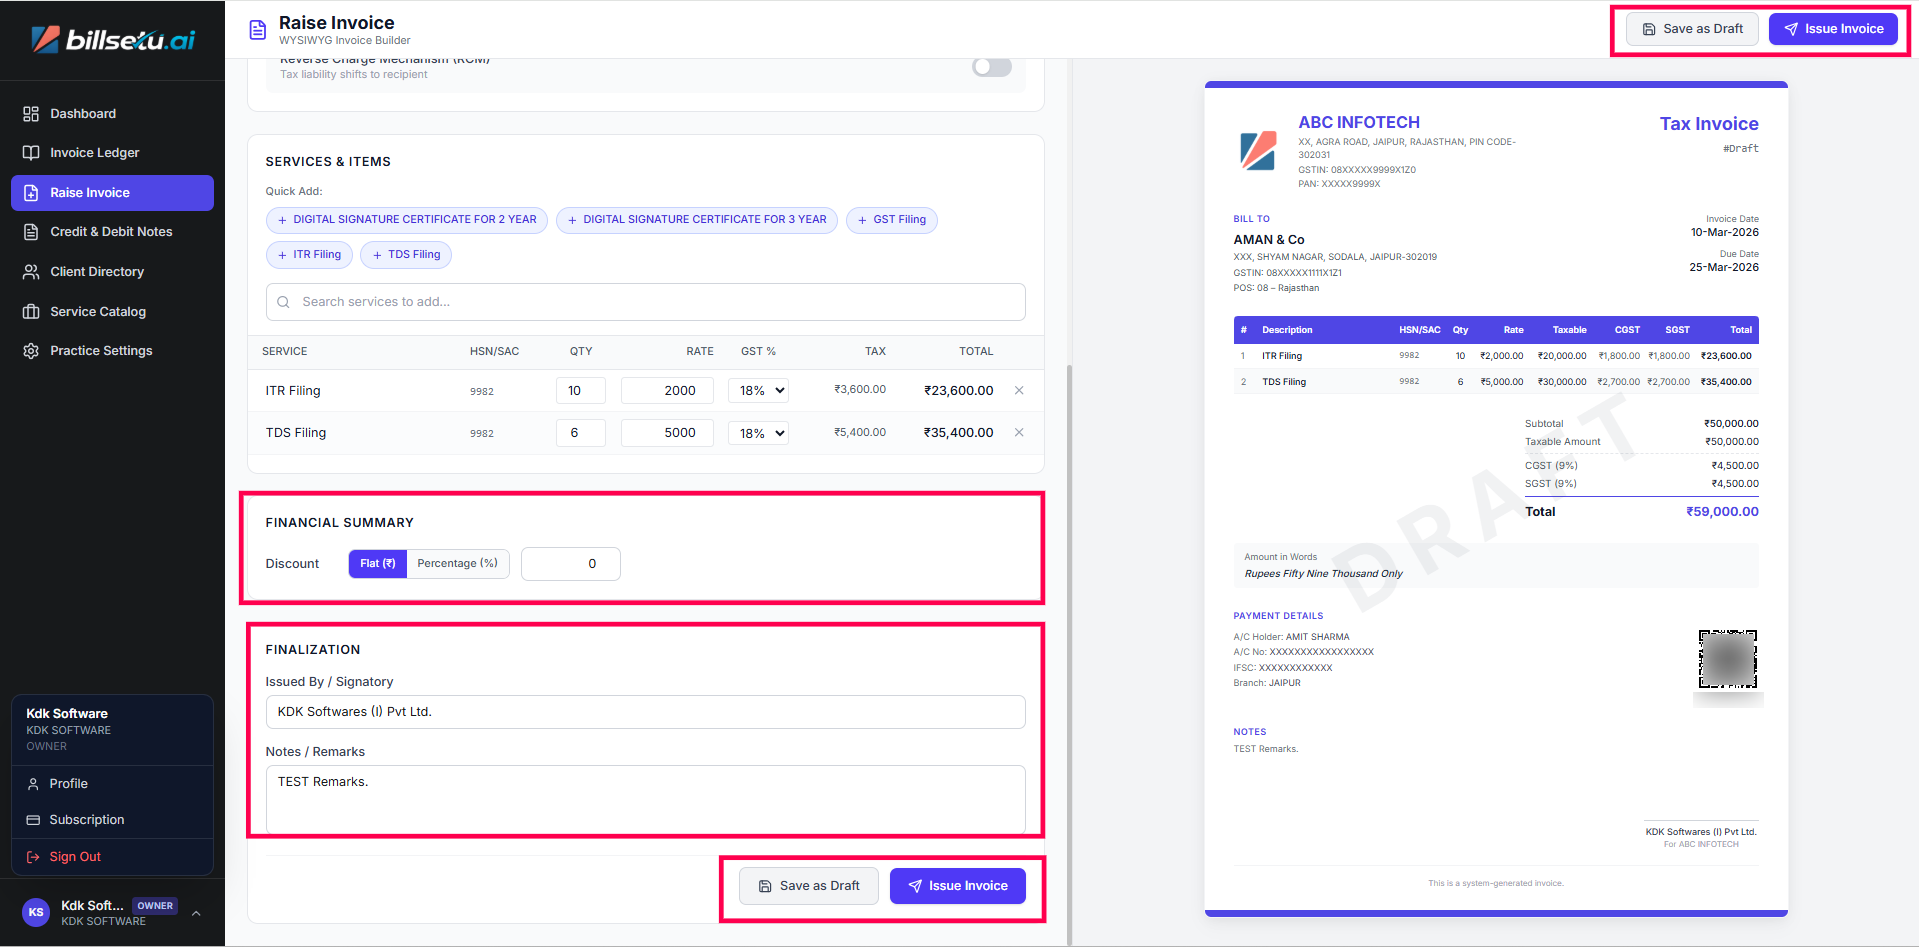Open the Subscription menu item
The height and width of the screenshot is (947, 1919).
87,820
